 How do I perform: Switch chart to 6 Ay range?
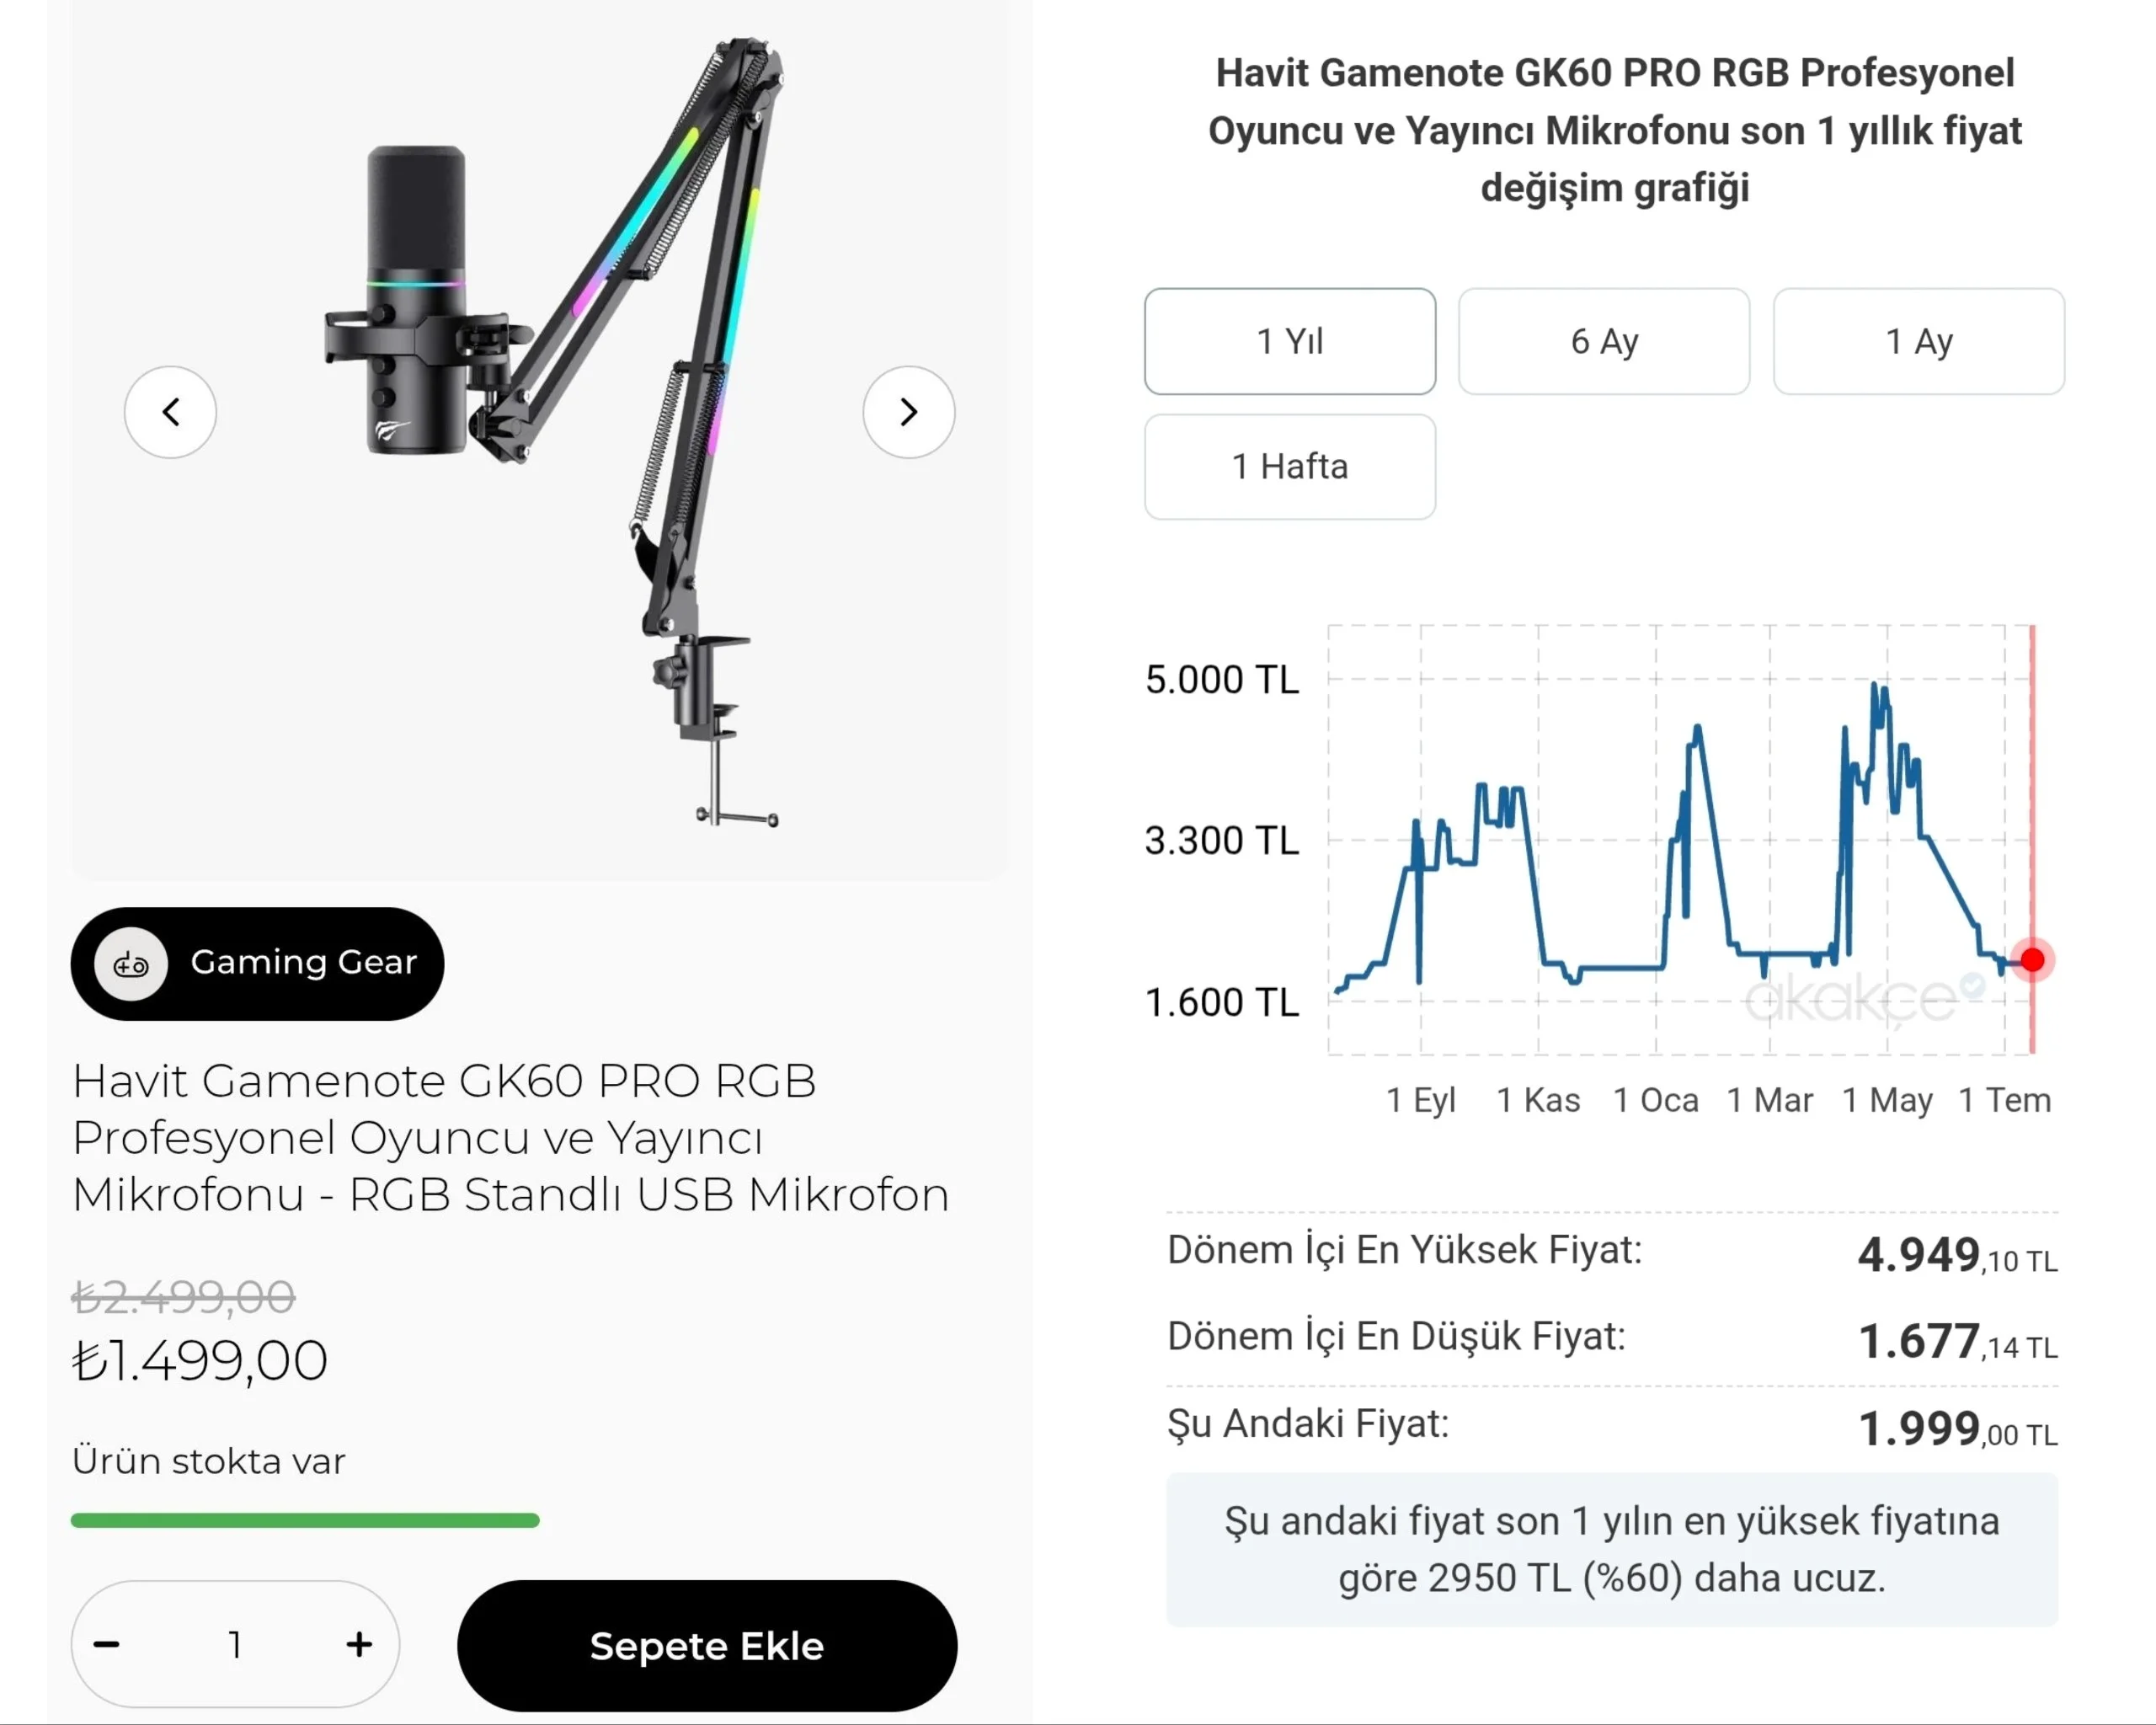(x=1604, y=341)
